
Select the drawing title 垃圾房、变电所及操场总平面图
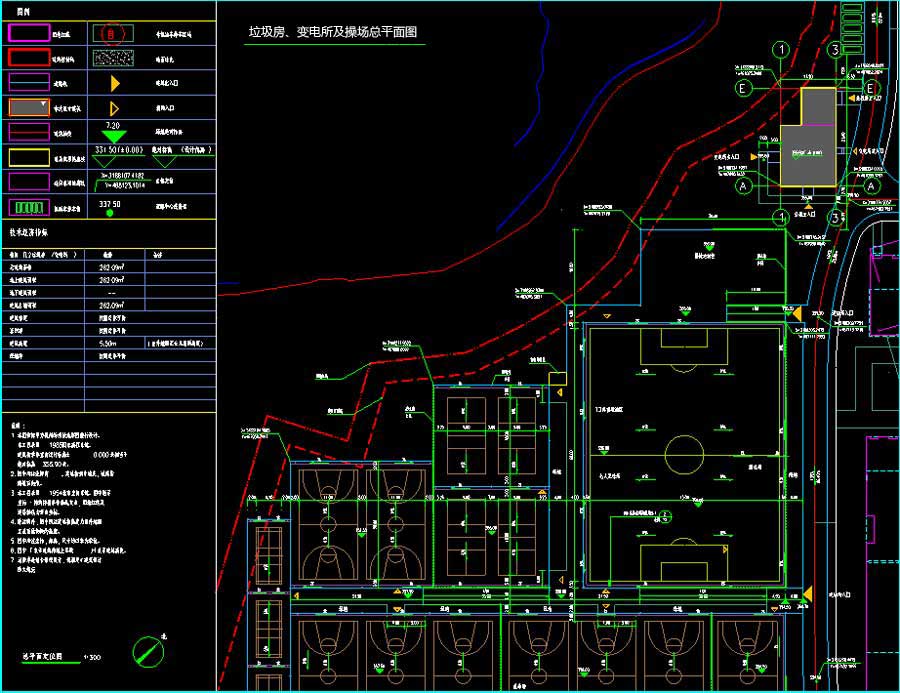(x=334, y=33)
